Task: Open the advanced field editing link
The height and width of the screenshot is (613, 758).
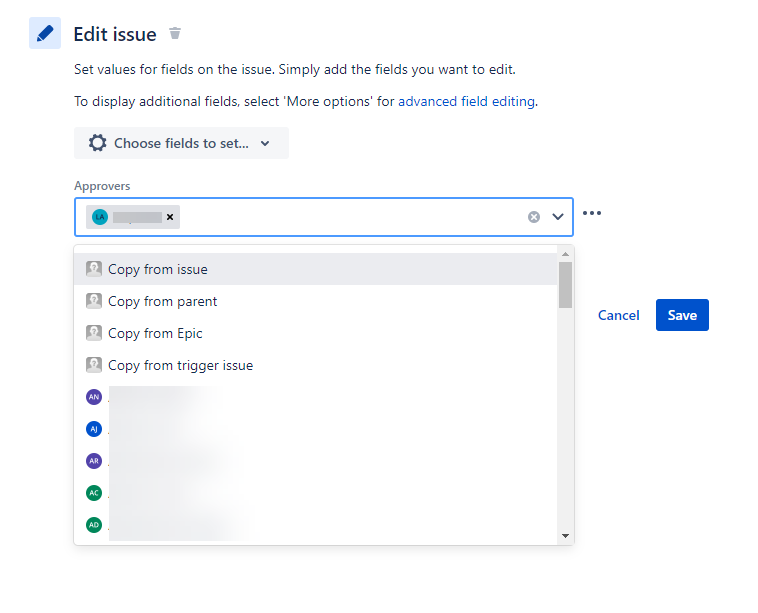Action: [466, 102]
